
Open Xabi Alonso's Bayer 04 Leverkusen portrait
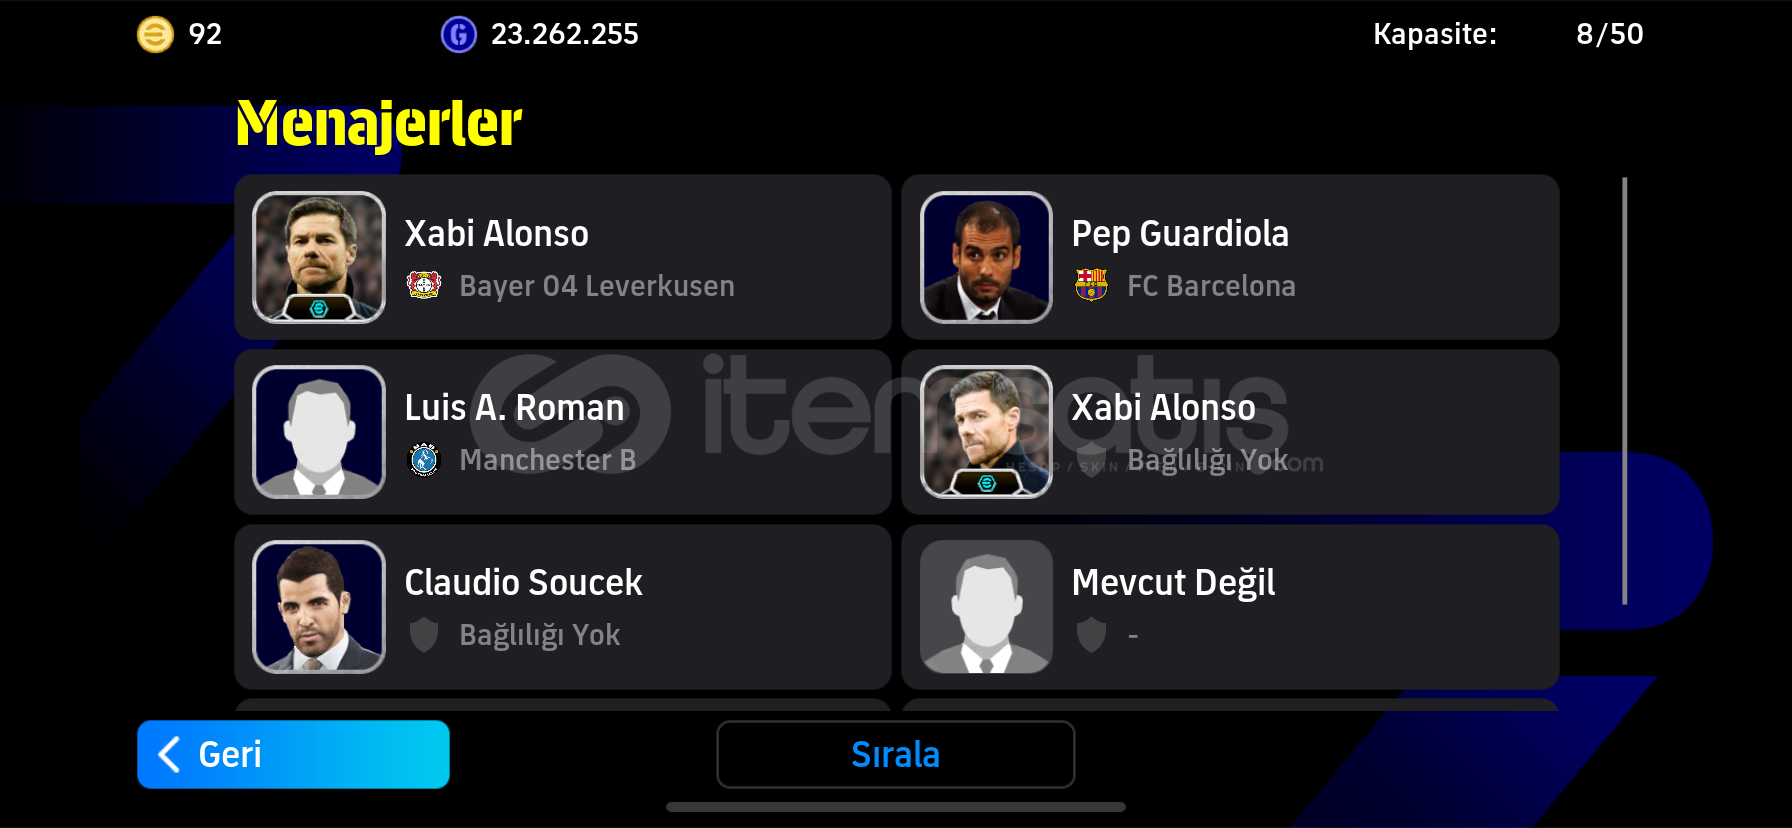319,257
